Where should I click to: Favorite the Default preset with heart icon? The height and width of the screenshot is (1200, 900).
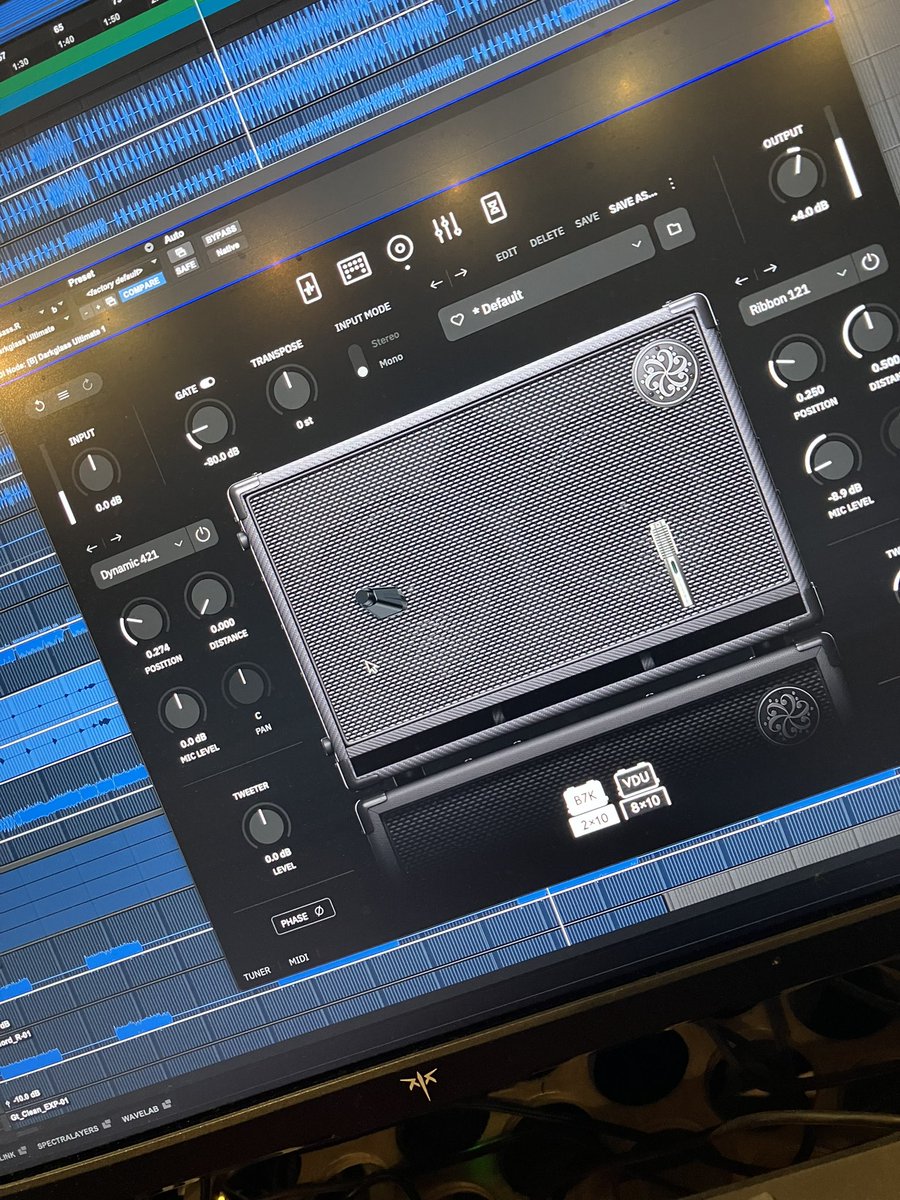(457, 320)
